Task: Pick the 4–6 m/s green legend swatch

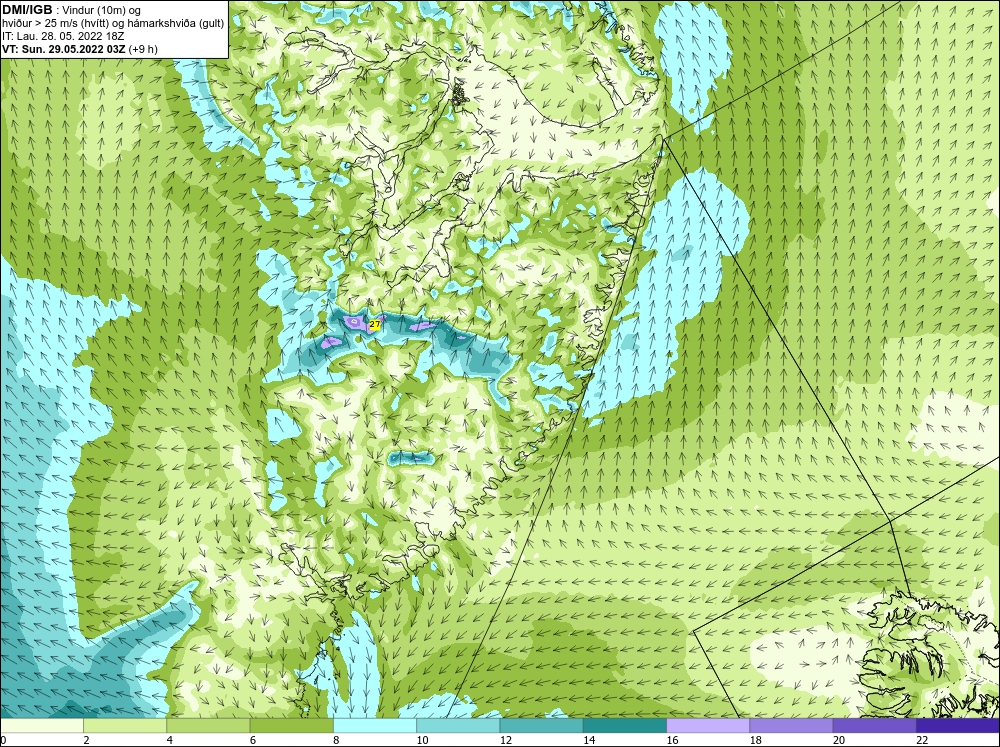Action: pos(208,725)
